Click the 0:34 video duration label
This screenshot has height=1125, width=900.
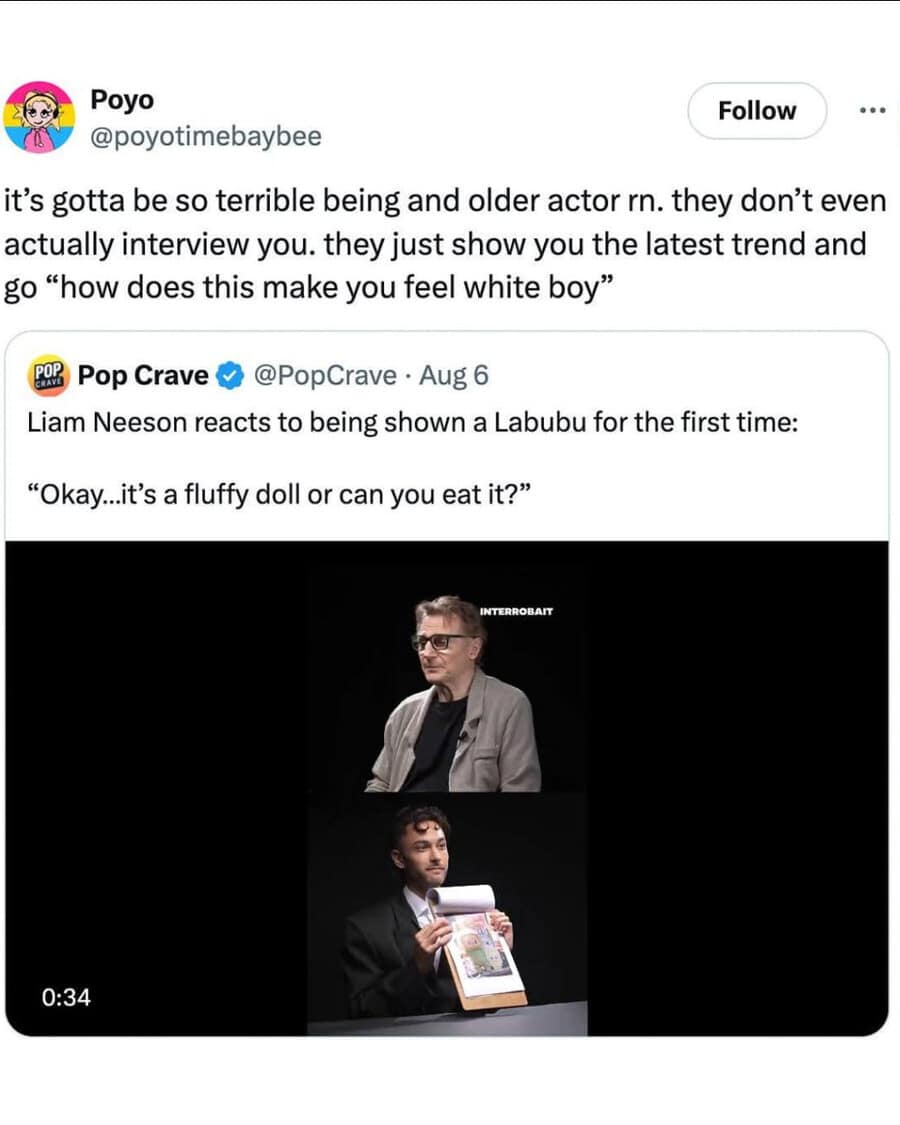(66, 996)
